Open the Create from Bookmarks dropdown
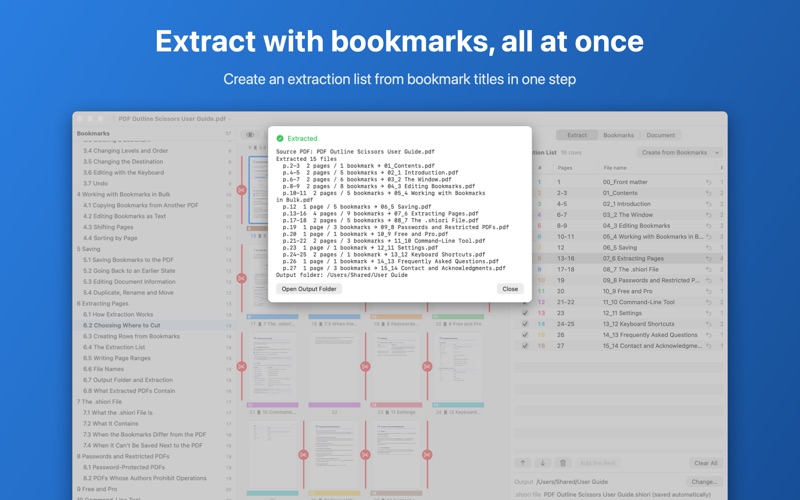The height and width of the screenshot is (500, 800). point(680,153)
